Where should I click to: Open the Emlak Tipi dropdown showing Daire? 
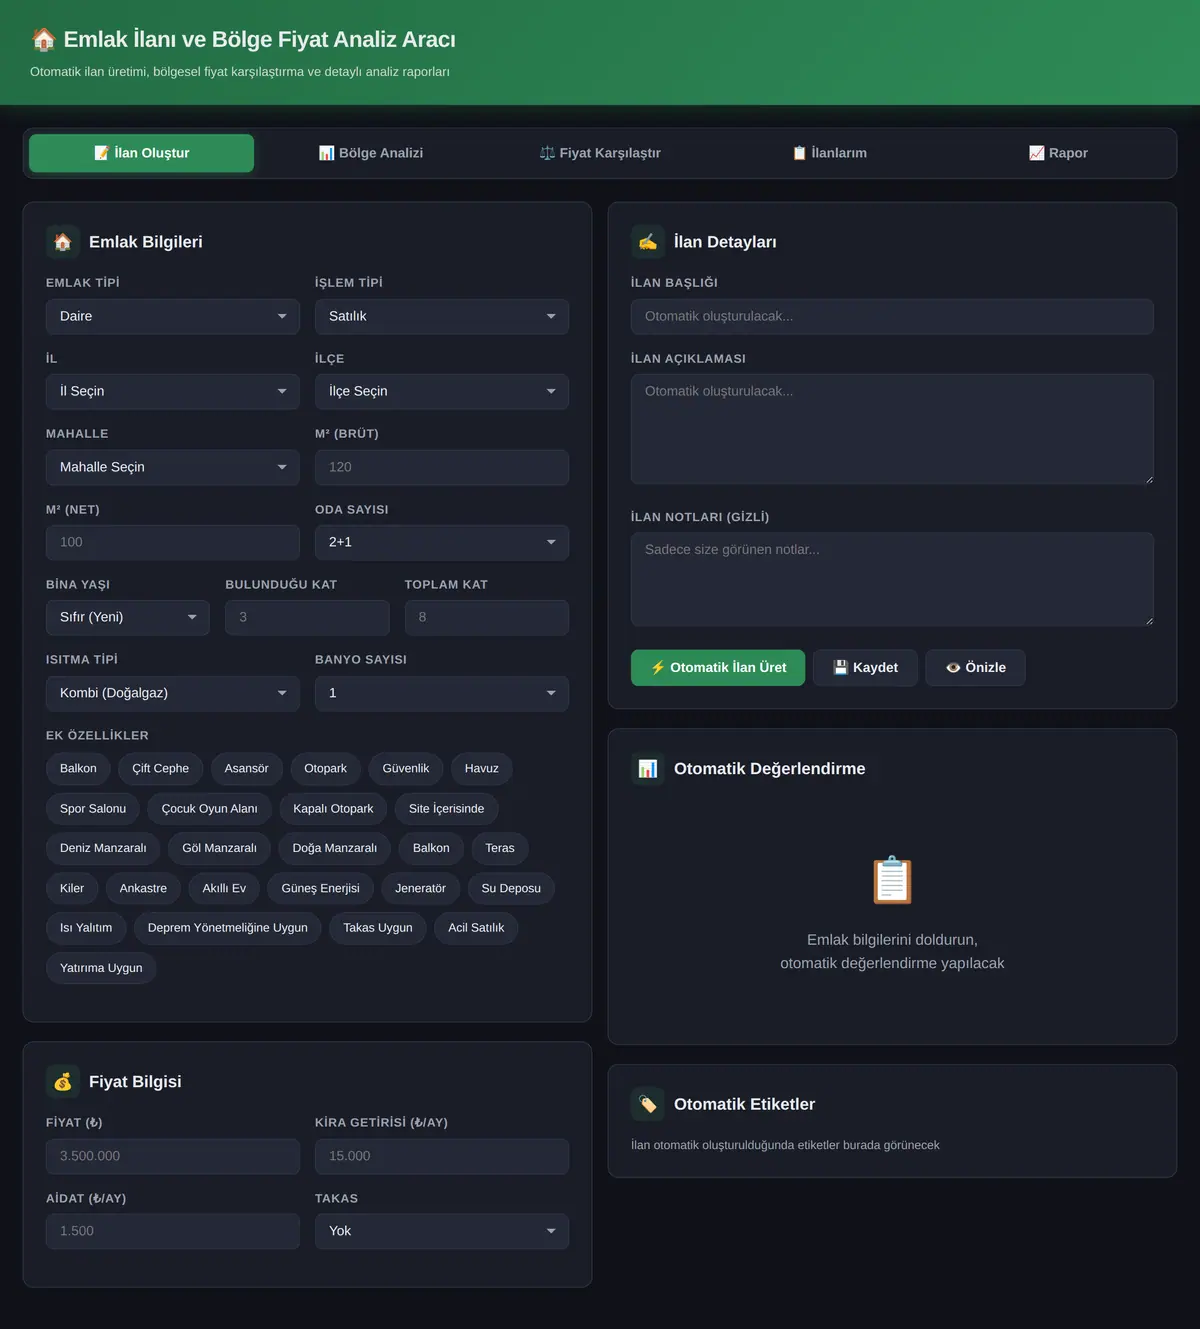[x=173, y=316]
